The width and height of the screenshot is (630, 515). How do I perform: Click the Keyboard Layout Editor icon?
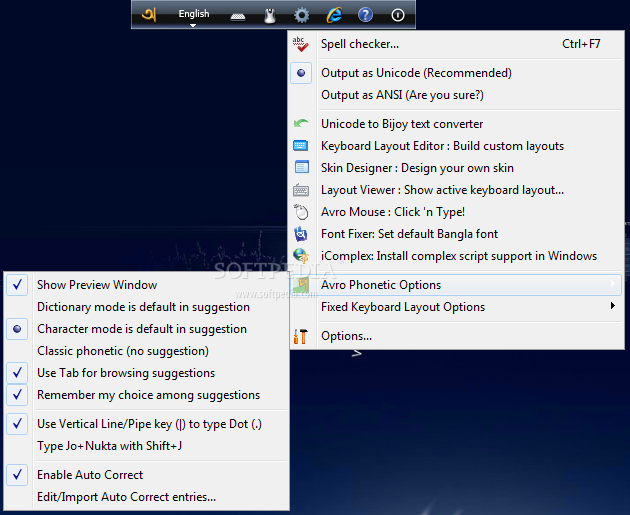click(301, 145)
